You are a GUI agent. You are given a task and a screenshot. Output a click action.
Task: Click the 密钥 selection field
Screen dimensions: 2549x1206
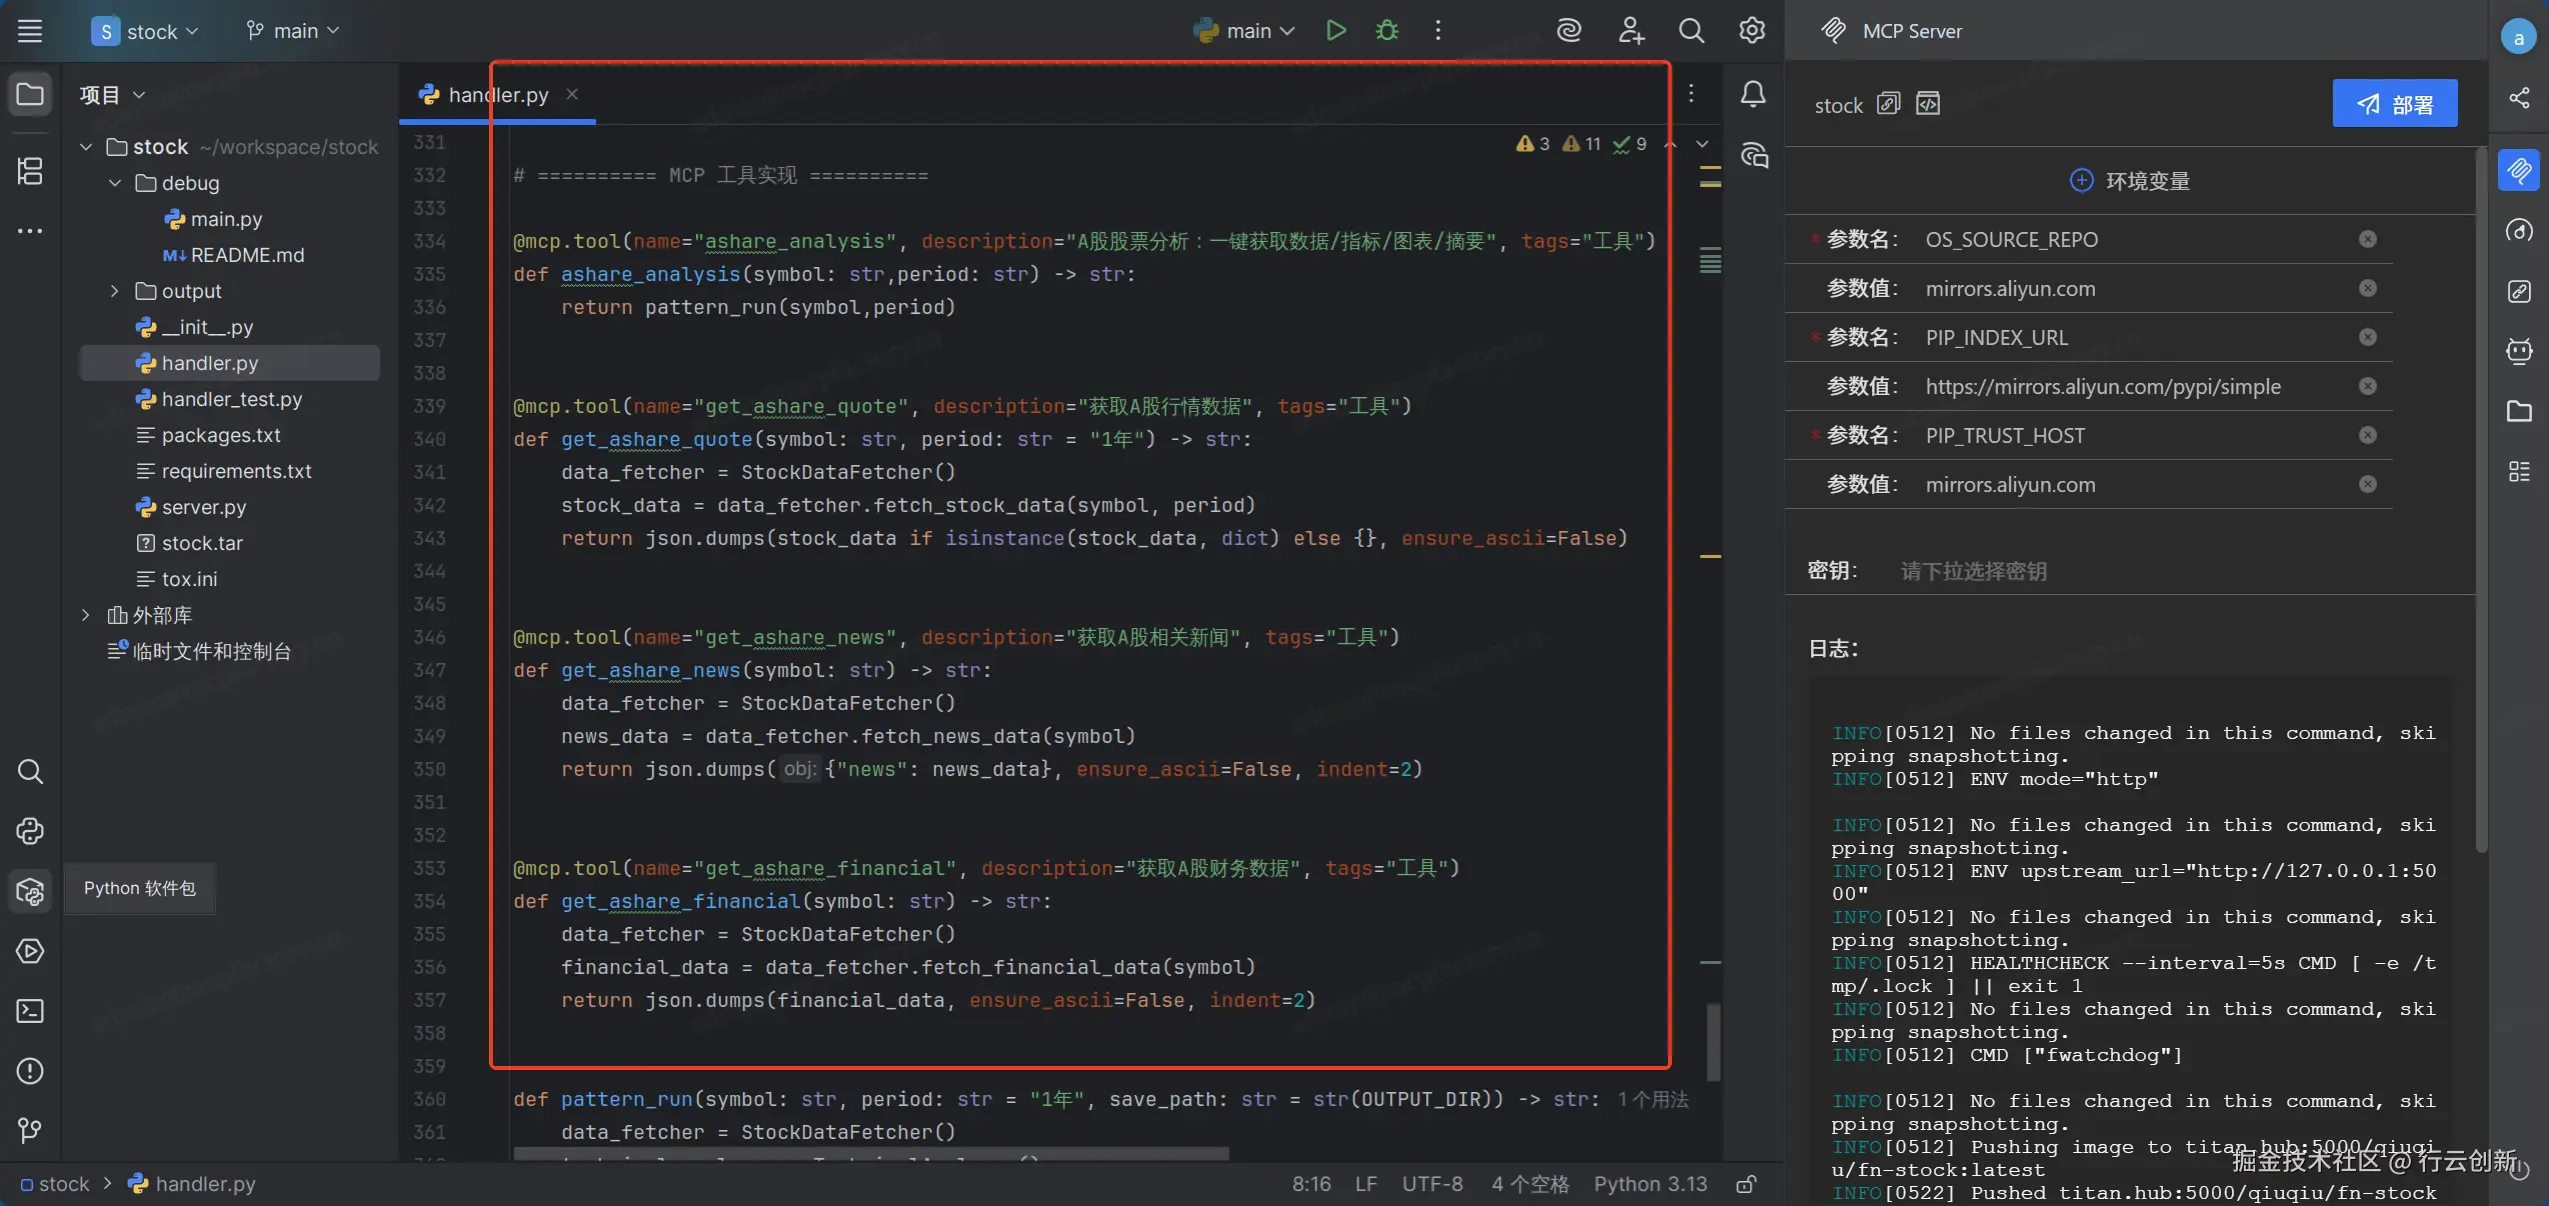pyautogui.click(x=1973, y=571)
